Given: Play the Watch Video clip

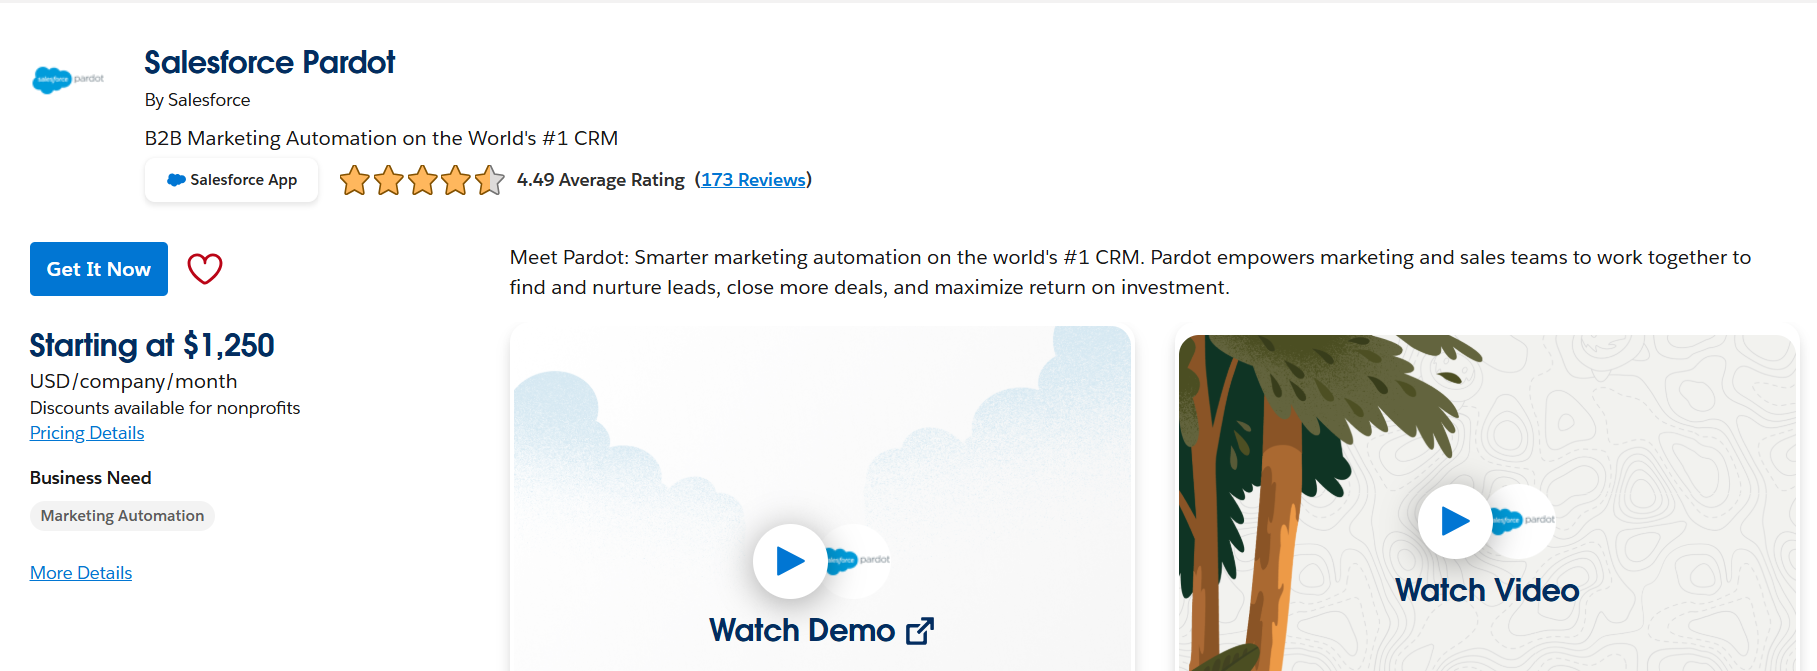Looking at the screenshot, I should click(x=1455, y=521).
